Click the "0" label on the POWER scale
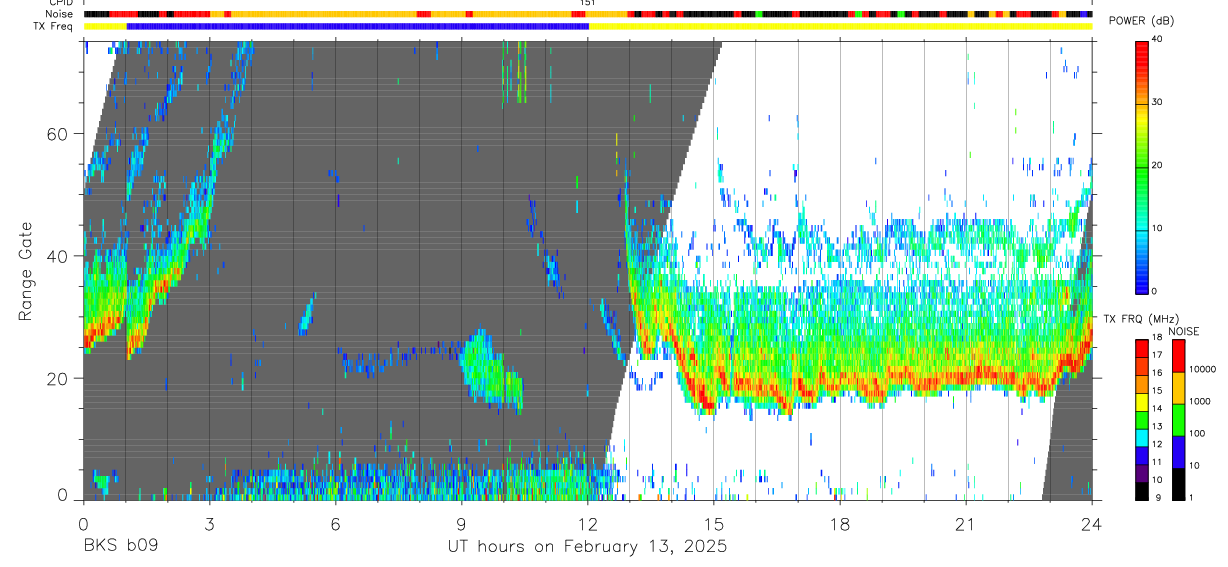Image resolution: width=1228 pixels, height=567 pixels. tap(1154, 291)
